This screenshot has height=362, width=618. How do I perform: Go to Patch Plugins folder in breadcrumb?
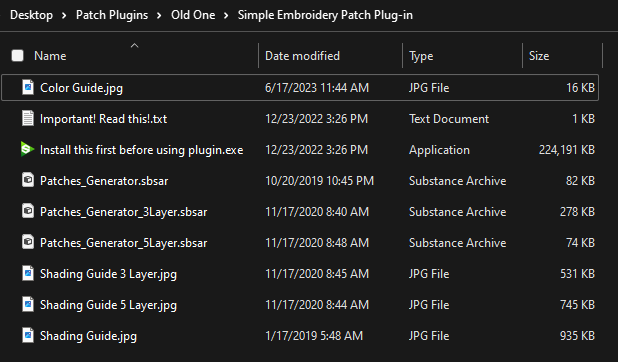[x=112, y=15]
